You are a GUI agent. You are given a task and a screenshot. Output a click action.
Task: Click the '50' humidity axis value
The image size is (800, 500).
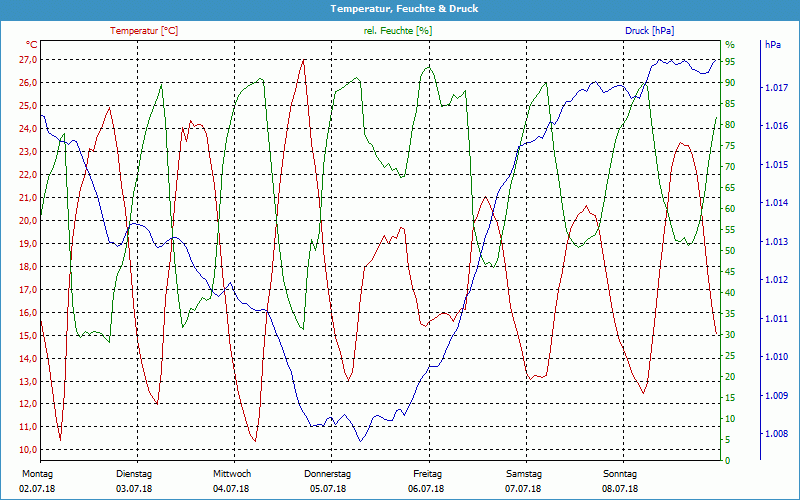pyautogui.click(x=730, y=251)
